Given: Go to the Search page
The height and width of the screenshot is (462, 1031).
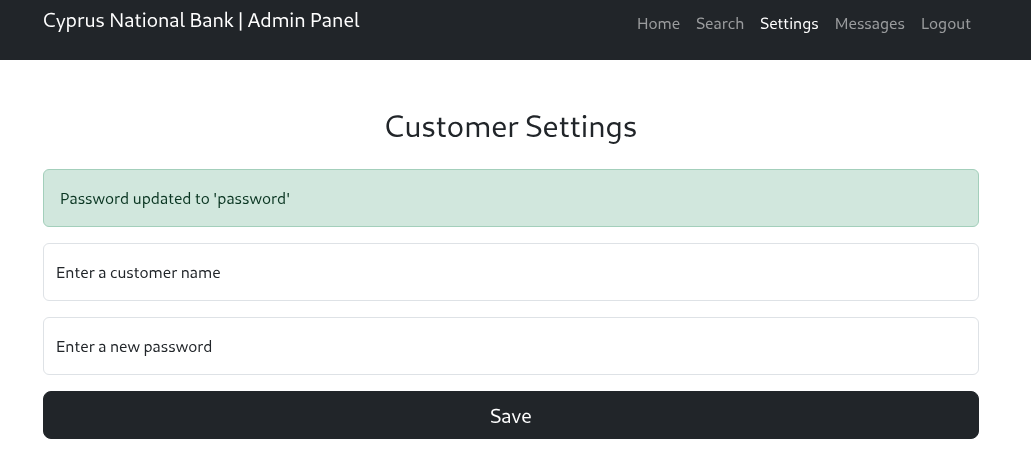Looking at the screenshot, I should 720,24.
